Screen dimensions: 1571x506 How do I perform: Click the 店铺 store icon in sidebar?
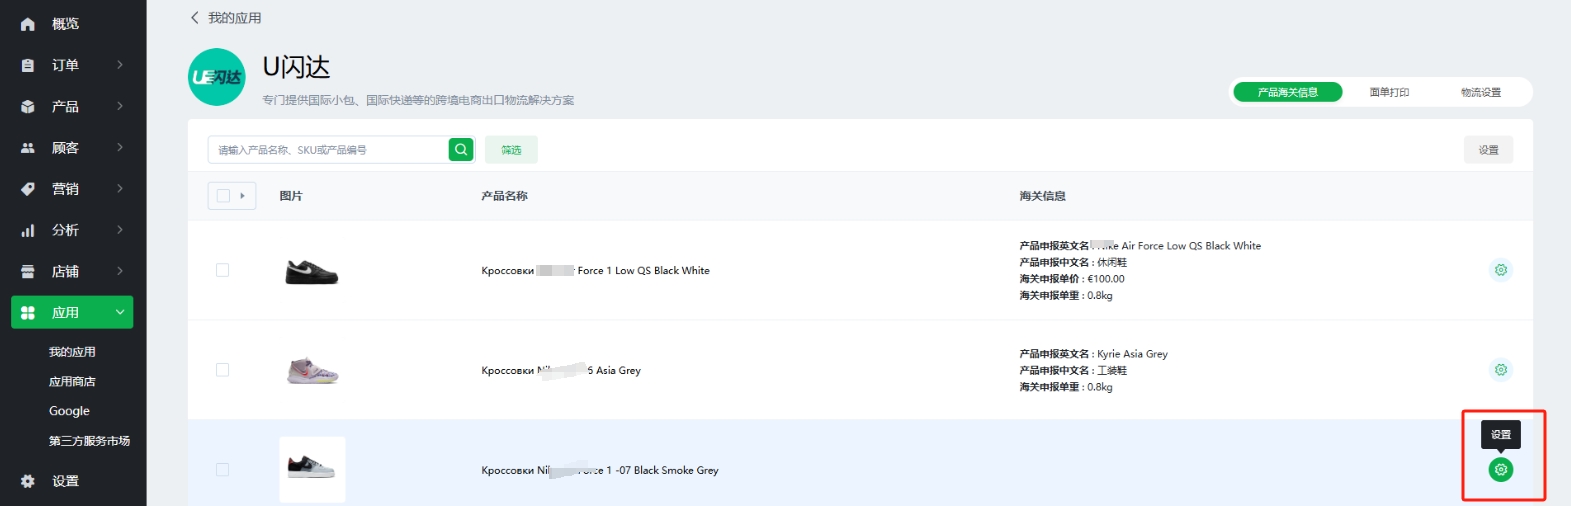point(28,271)
